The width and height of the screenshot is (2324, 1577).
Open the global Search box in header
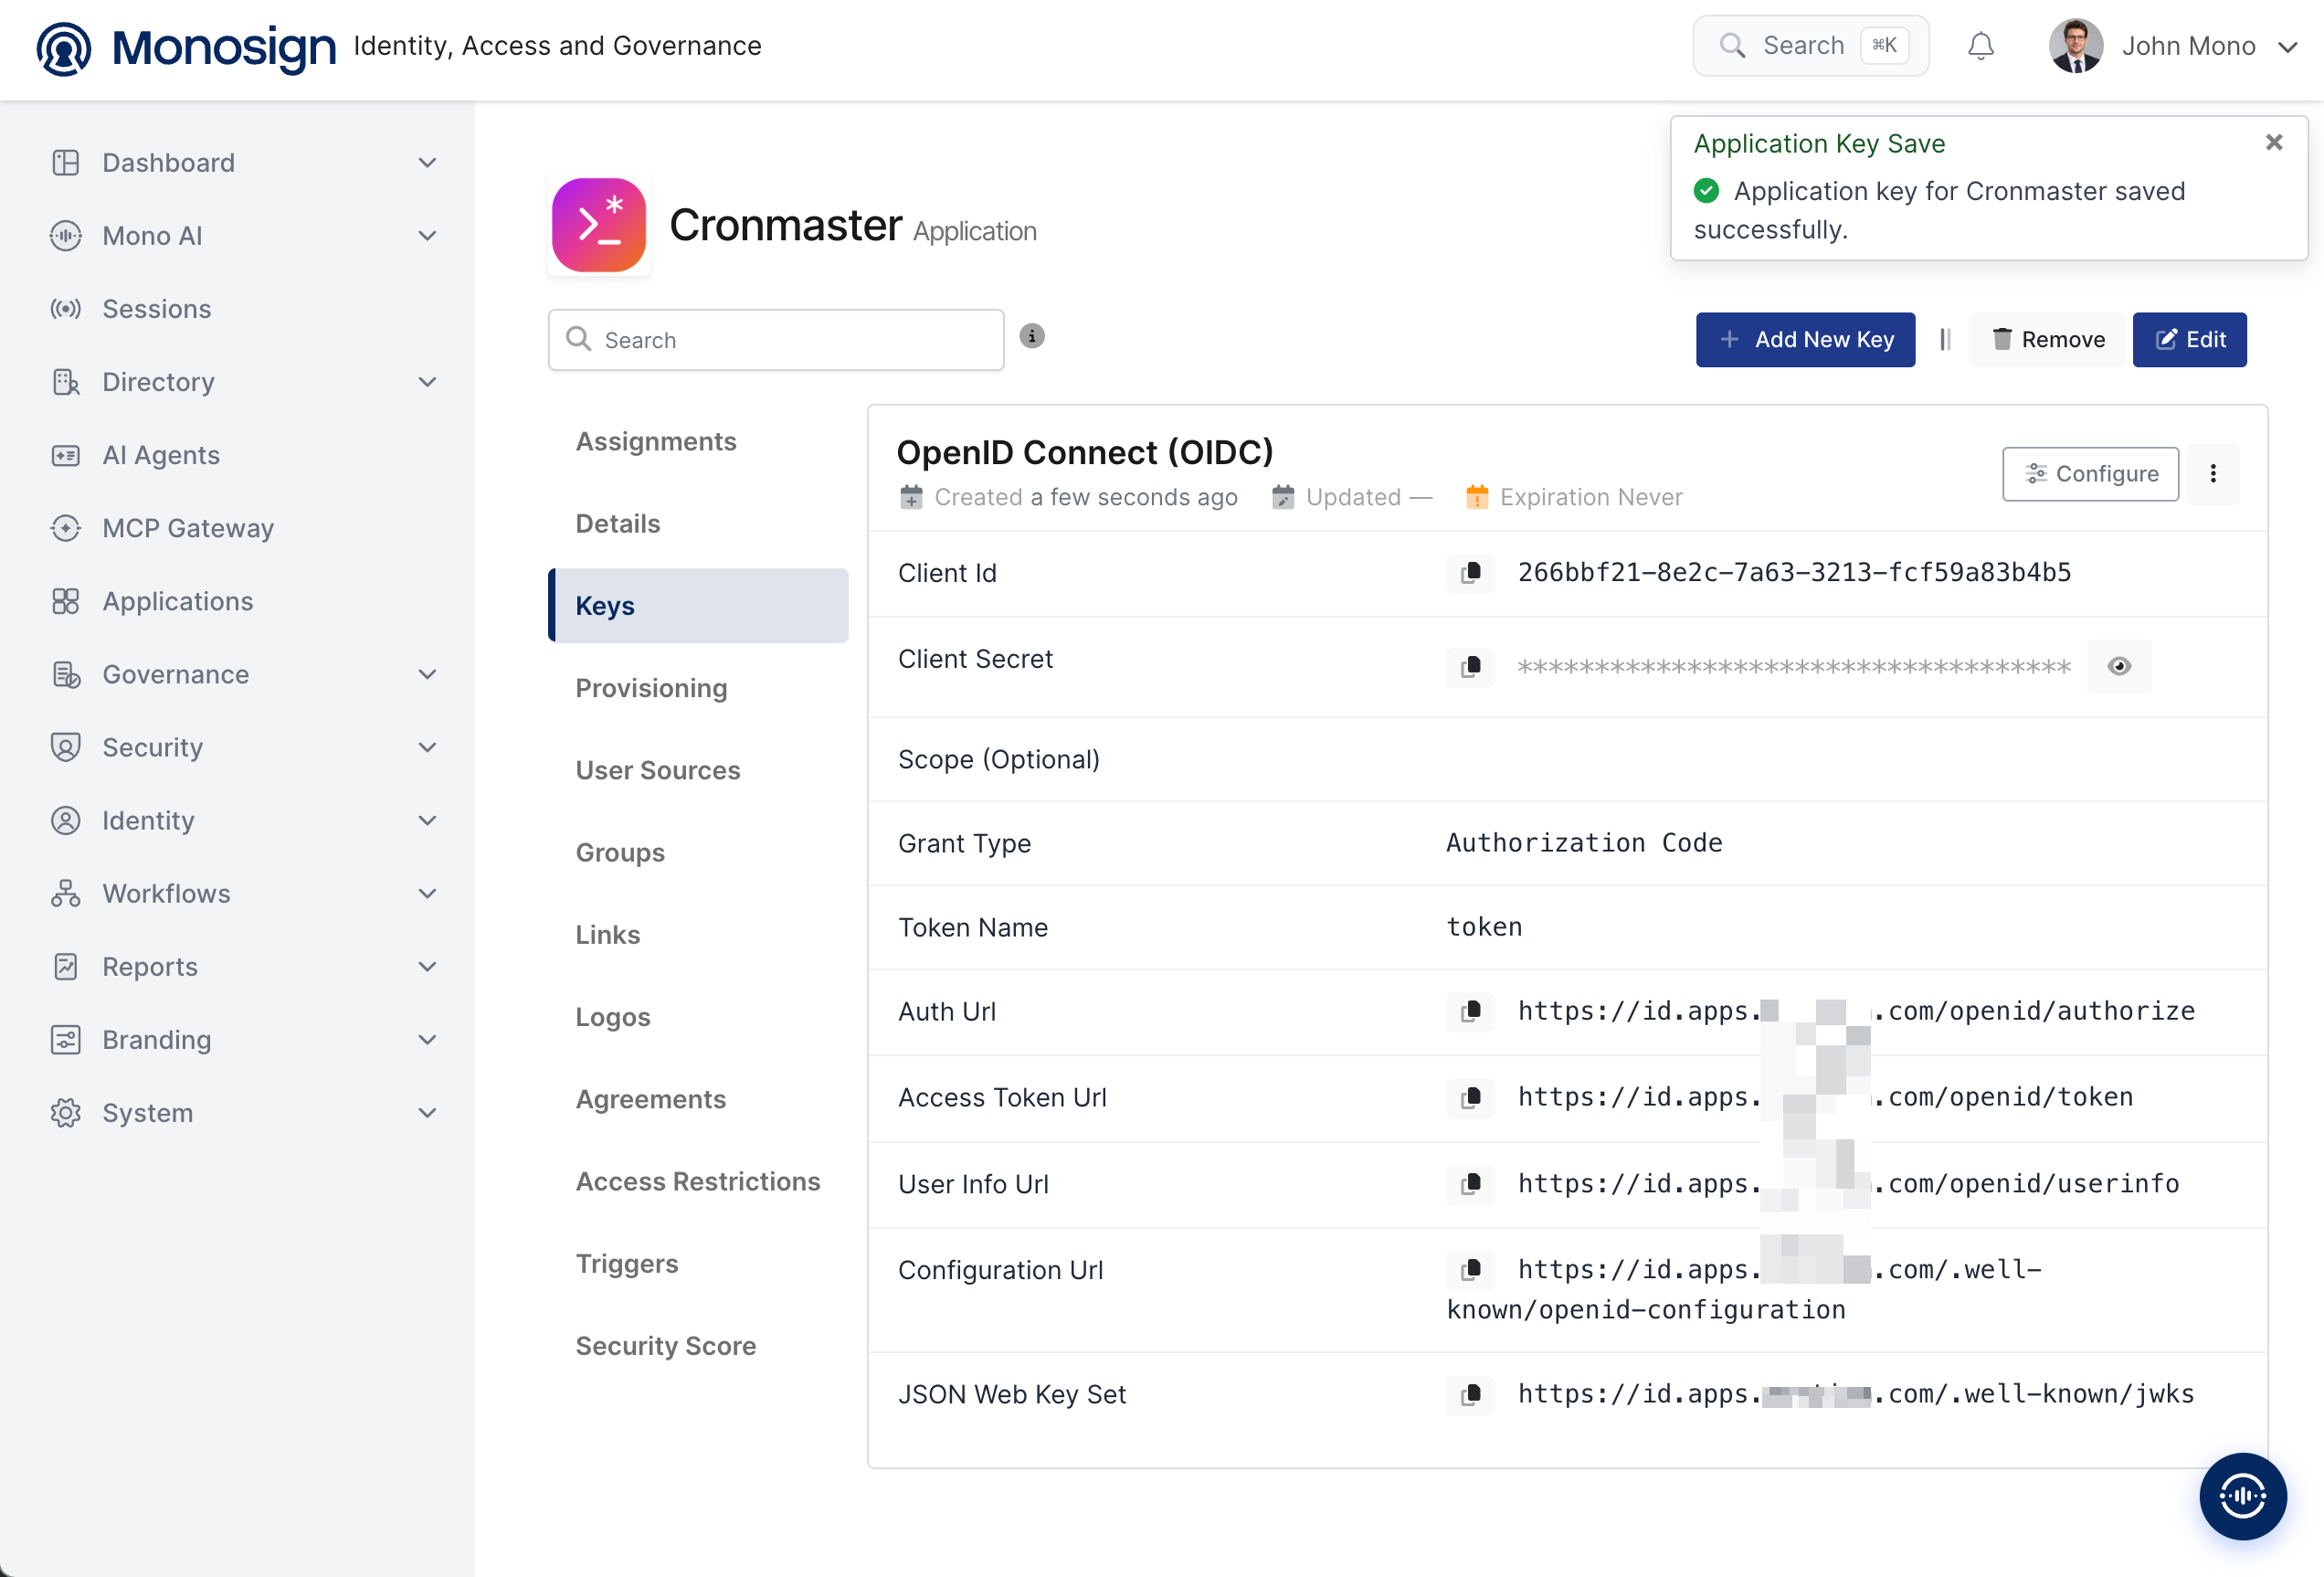click(x=1810, y=46)
